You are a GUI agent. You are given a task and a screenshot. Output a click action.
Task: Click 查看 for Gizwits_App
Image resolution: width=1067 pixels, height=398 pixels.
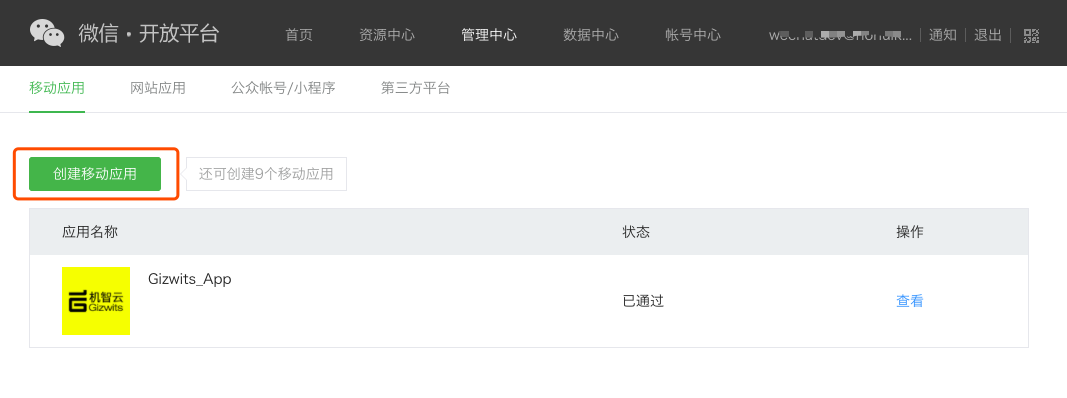(910, 301)
